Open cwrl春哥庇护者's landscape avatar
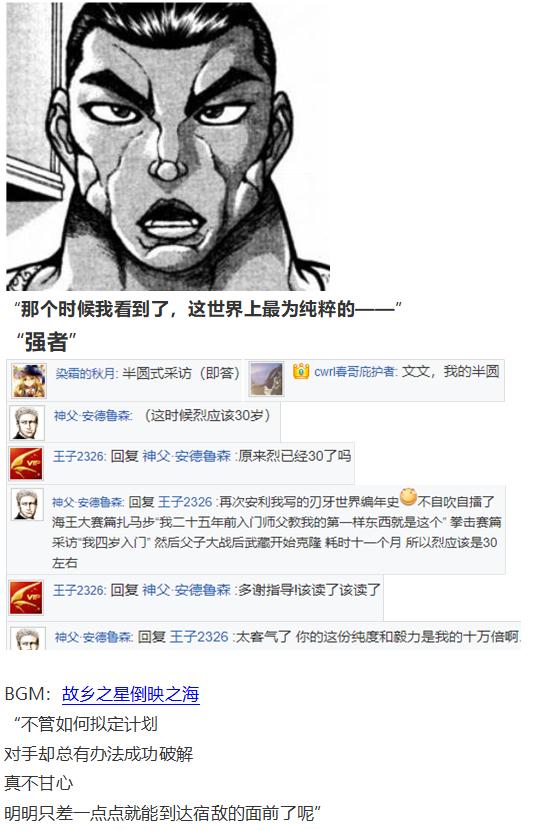This screenshot has width=558, height=830. (266, 379)
